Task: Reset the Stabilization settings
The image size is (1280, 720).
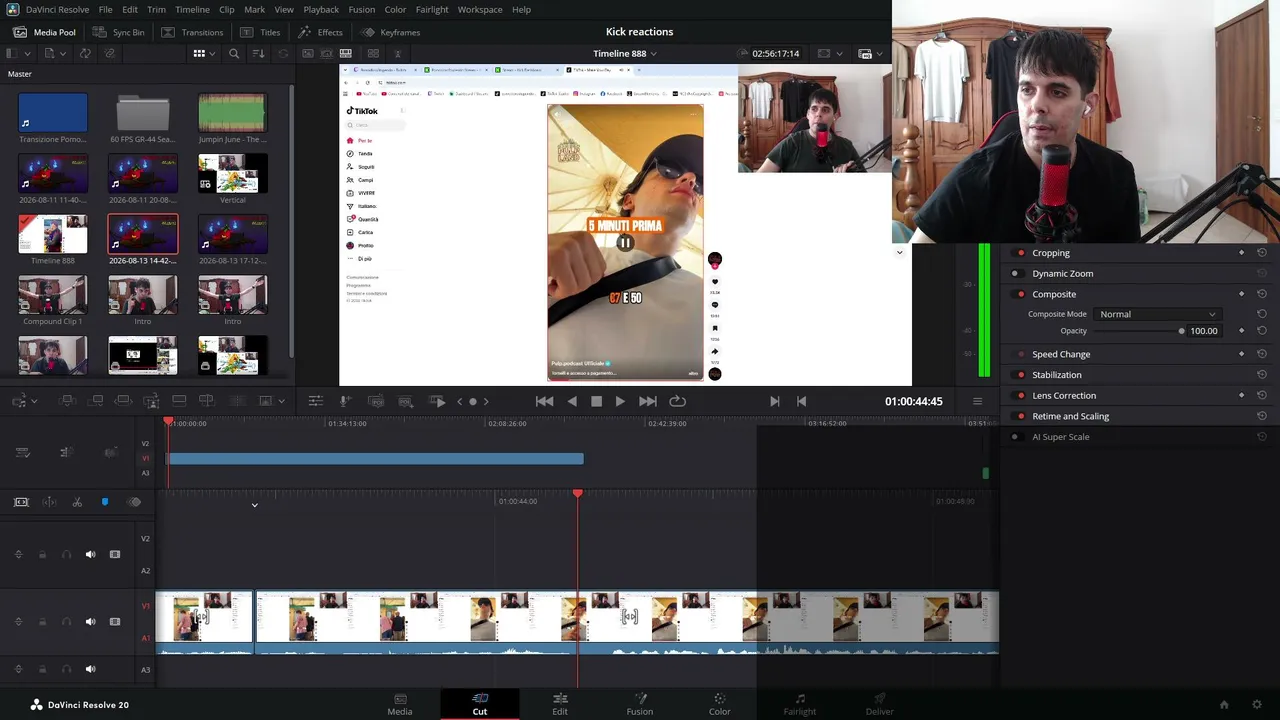Action: click(1261, 375)
